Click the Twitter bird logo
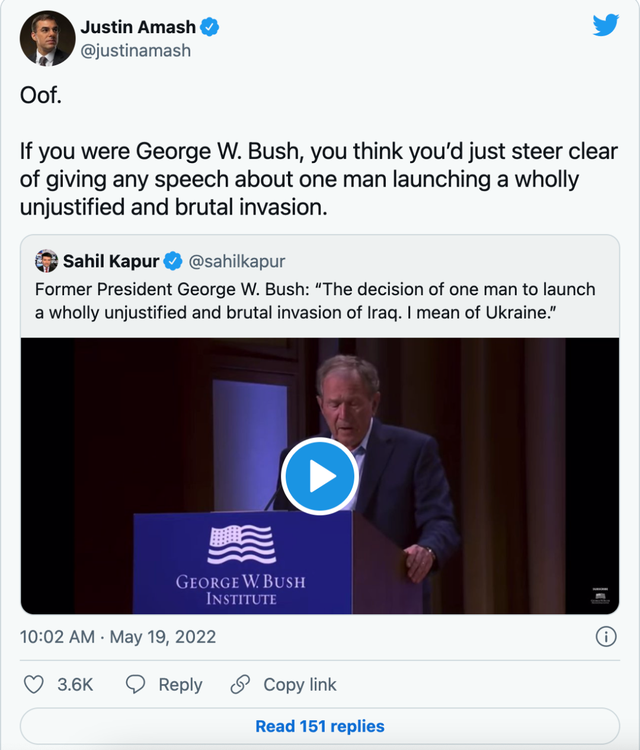This screenshot has height=750, width=640. click(x=605, y=26)
